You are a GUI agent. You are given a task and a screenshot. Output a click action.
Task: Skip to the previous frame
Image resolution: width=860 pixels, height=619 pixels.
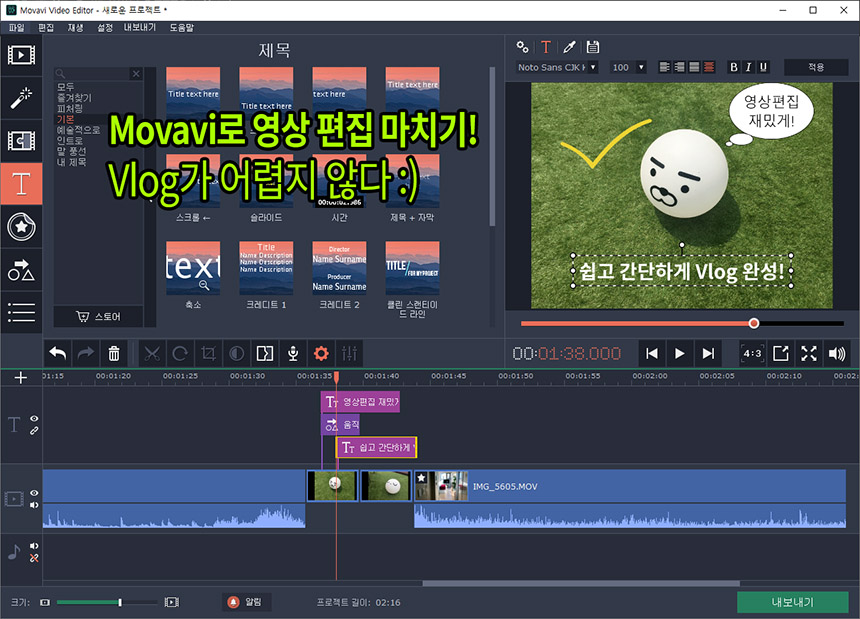[652, 354]
